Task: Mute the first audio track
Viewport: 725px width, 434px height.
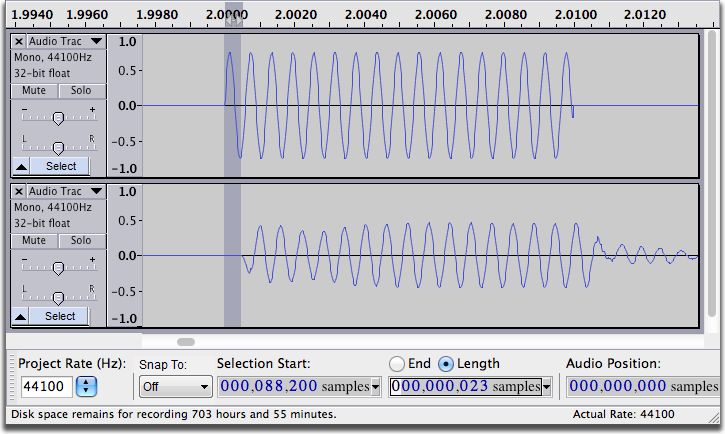Action: click(x=34, y=91)
